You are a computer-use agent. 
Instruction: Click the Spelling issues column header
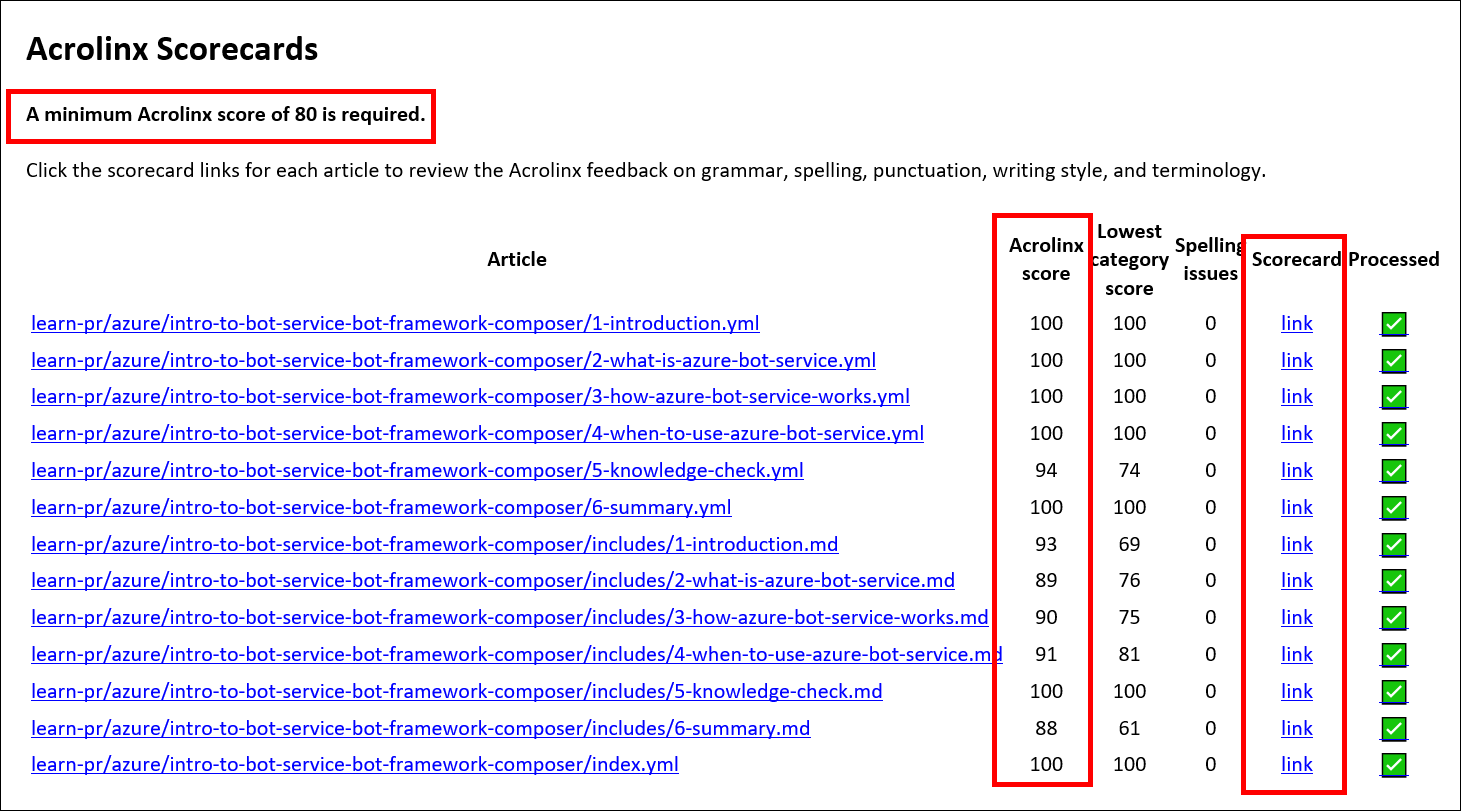click(x=1210, y=259)
